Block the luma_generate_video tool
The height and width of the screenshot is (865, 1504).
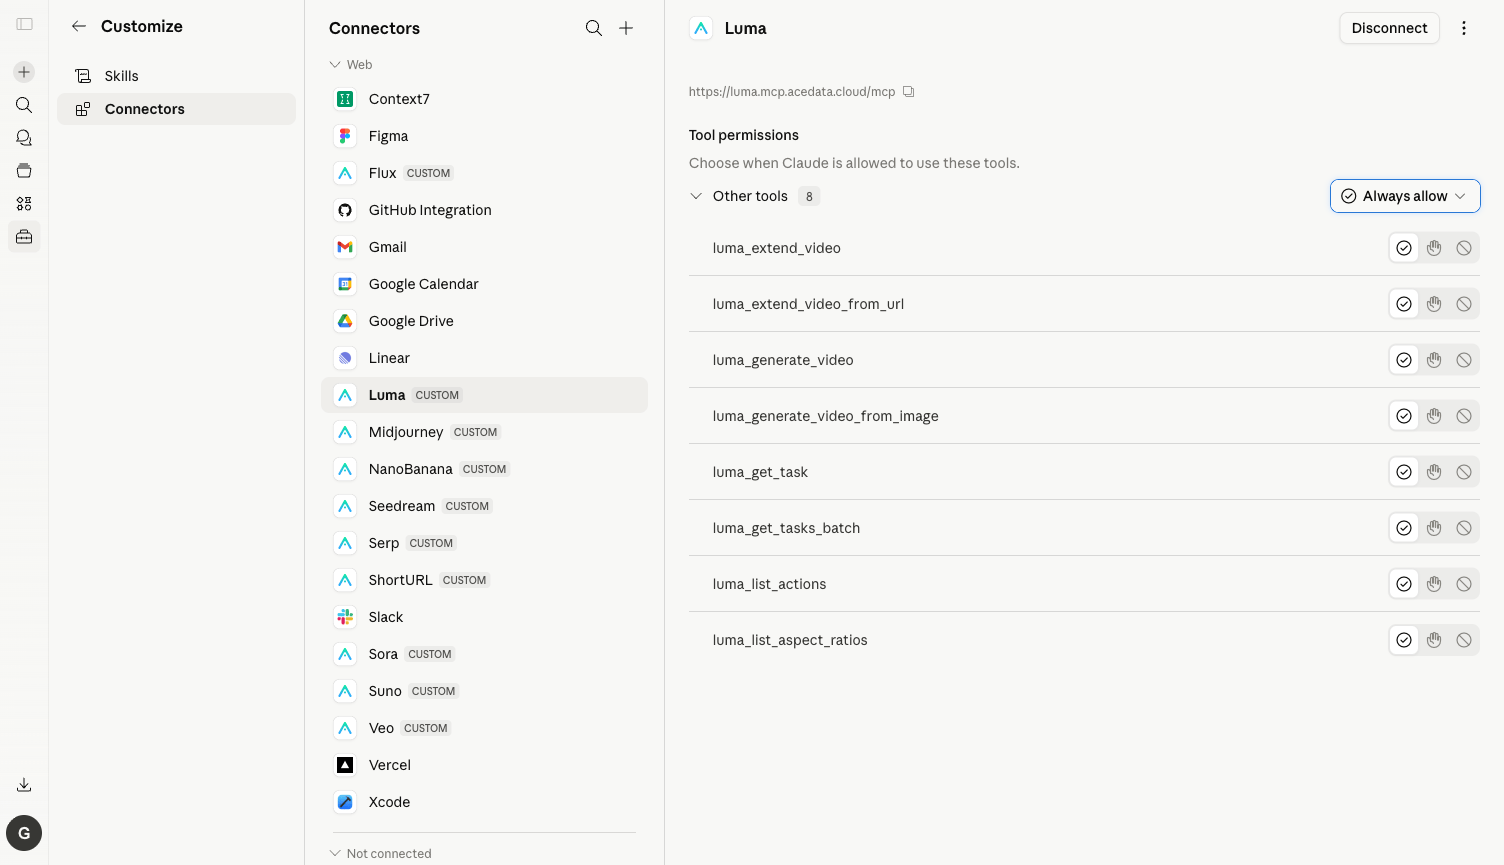tap(1464, 360)
